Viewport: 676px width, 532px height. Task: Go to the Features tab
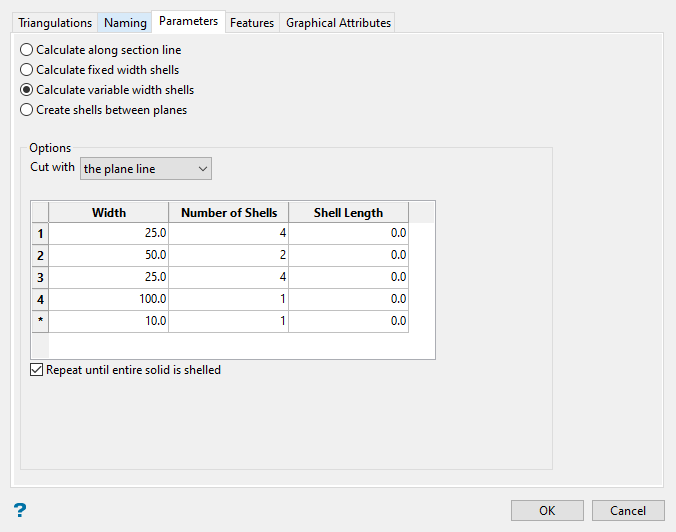coord(252,23)
